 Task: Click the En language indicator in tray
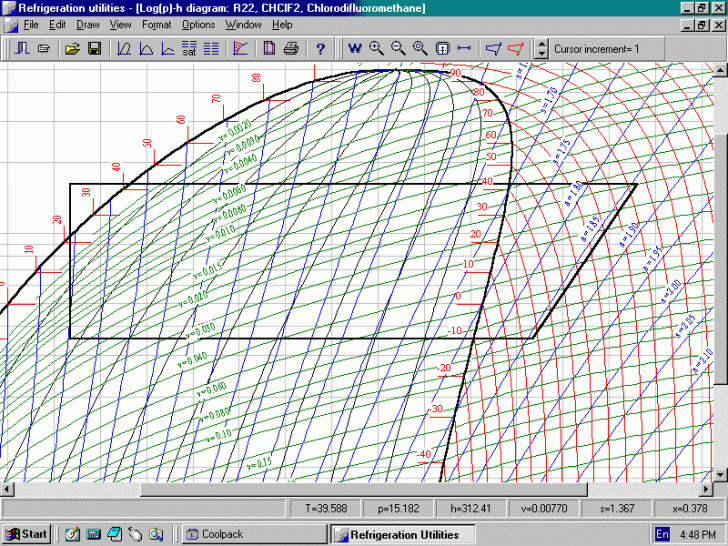pyautogui.click(x=662, y=534)
